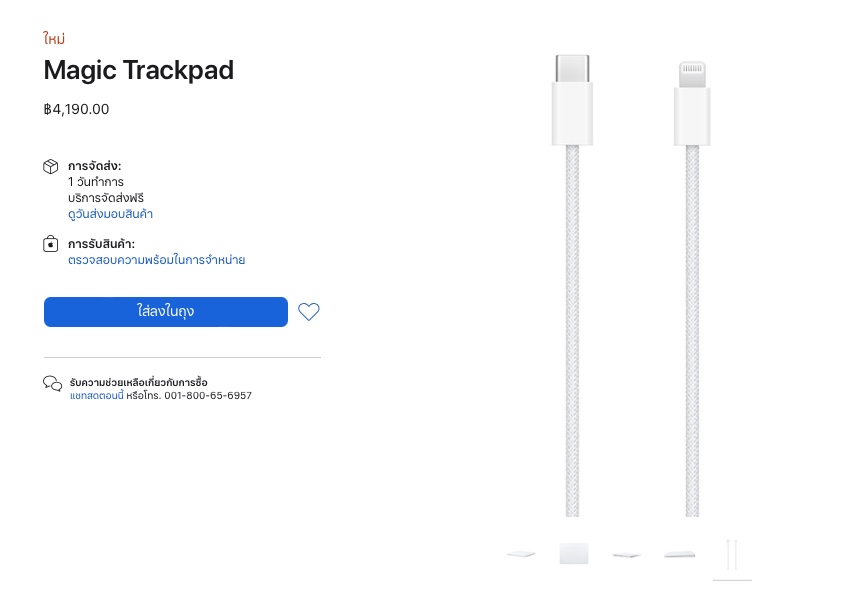Click the Apple pickup bag icon
This screenshot has height=604, width=854.
point(51,244)
